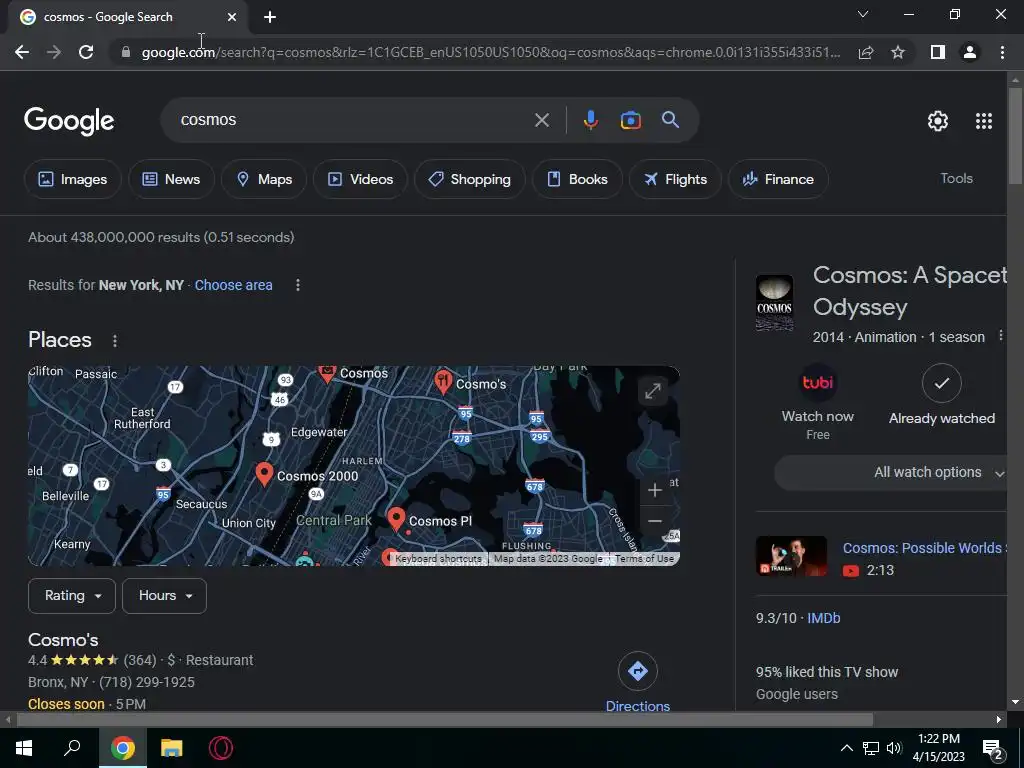1024x768 pixels.
Task: Share this page from the address bar
Action: 866,52
